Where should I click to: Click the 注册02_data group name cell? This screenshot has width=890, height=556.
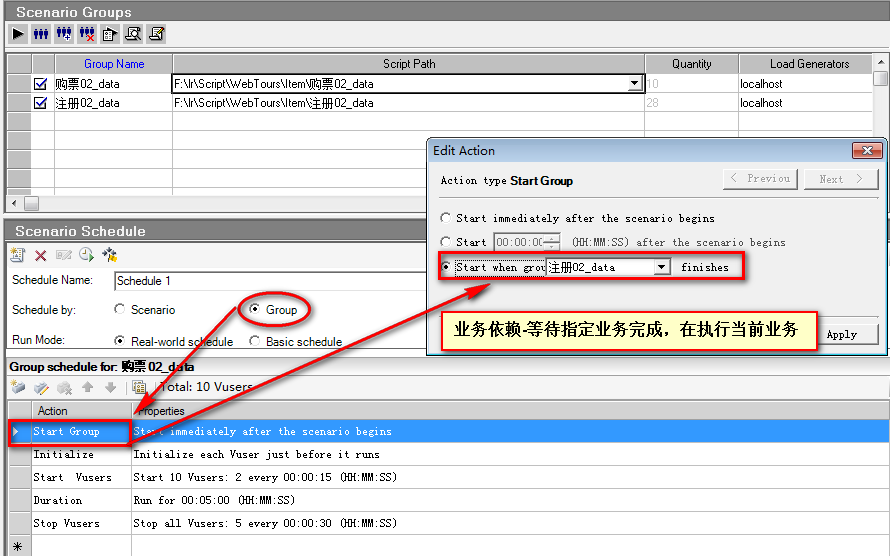(114, 103)
